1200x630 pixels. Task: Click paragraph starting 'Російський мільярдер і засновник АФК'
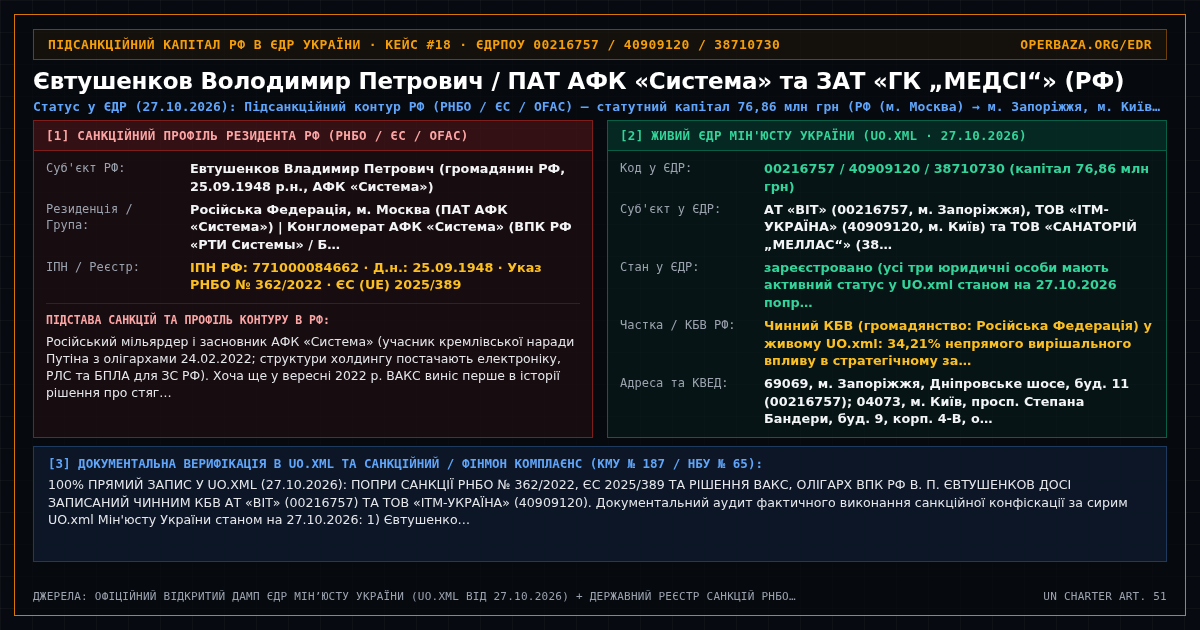pos(311,367)
